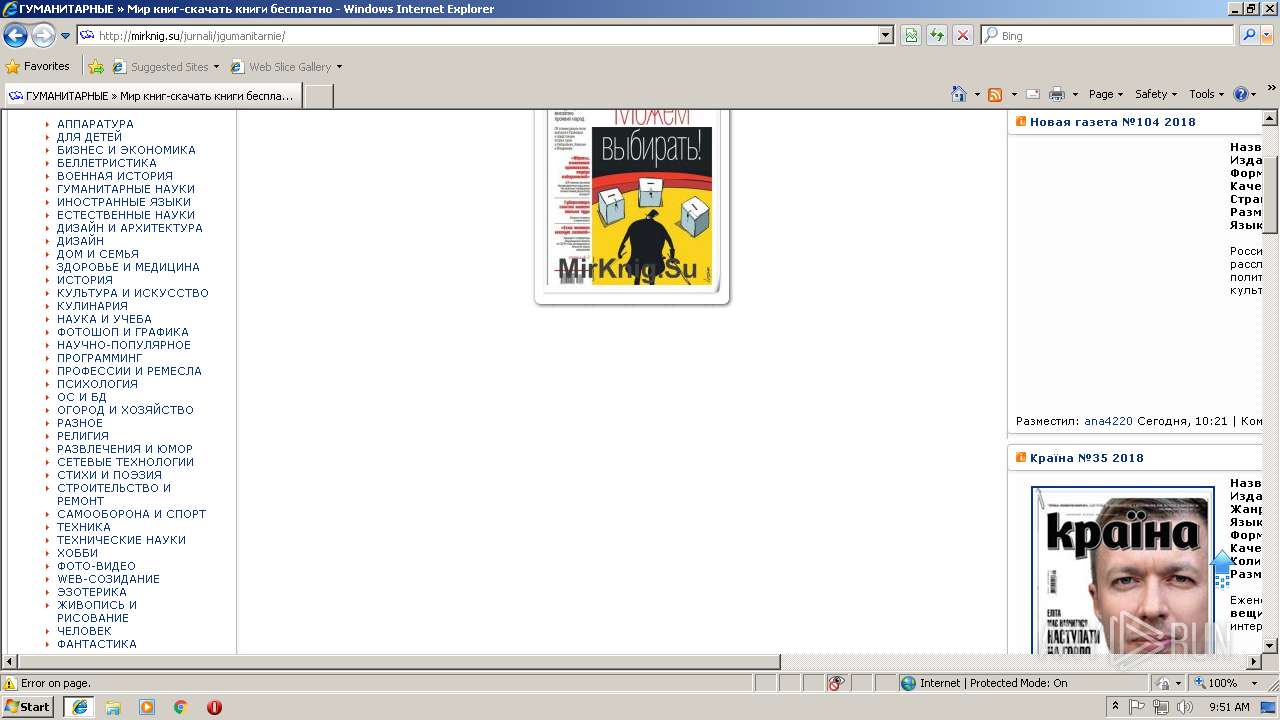The image size is (1280, 720).
Task: Click the ИНОСТРАННЫЕ ЯЗЫКИ category text
Action: pos(124,202)
